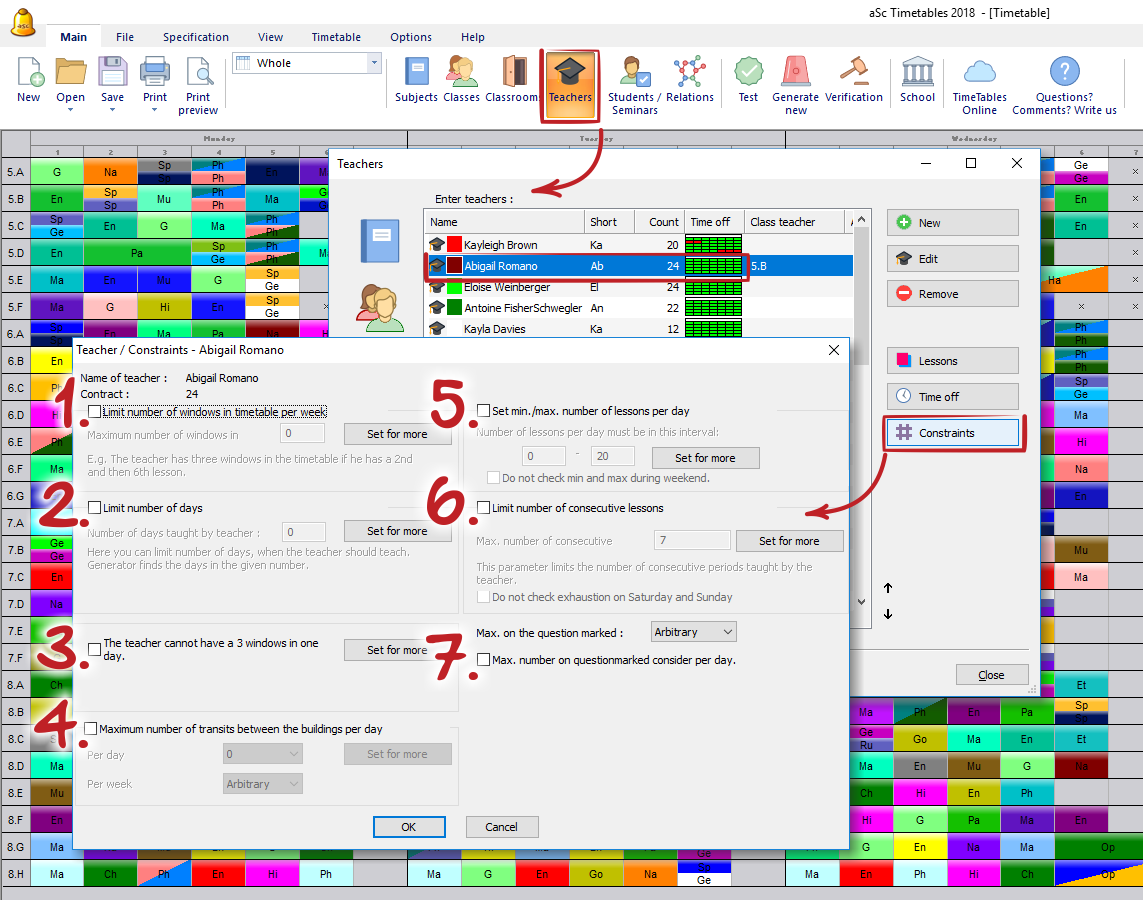Check Limit number of days

tap(95, 508)
